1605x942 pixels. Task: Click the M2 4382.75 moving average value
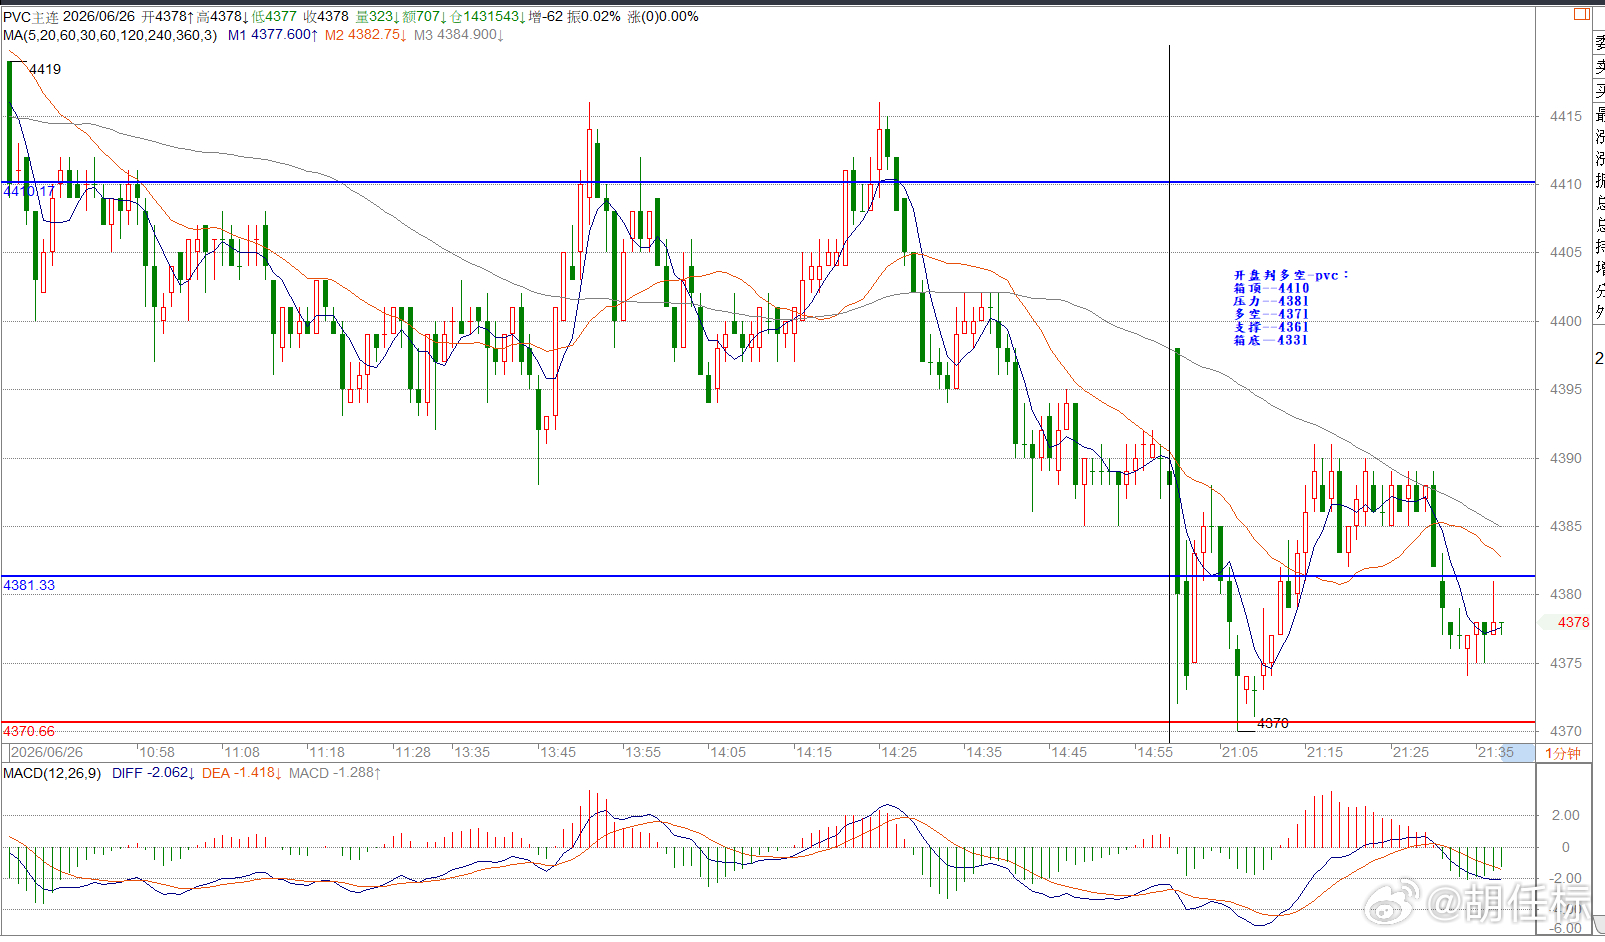pyautogui.click(x=365, y=35)
